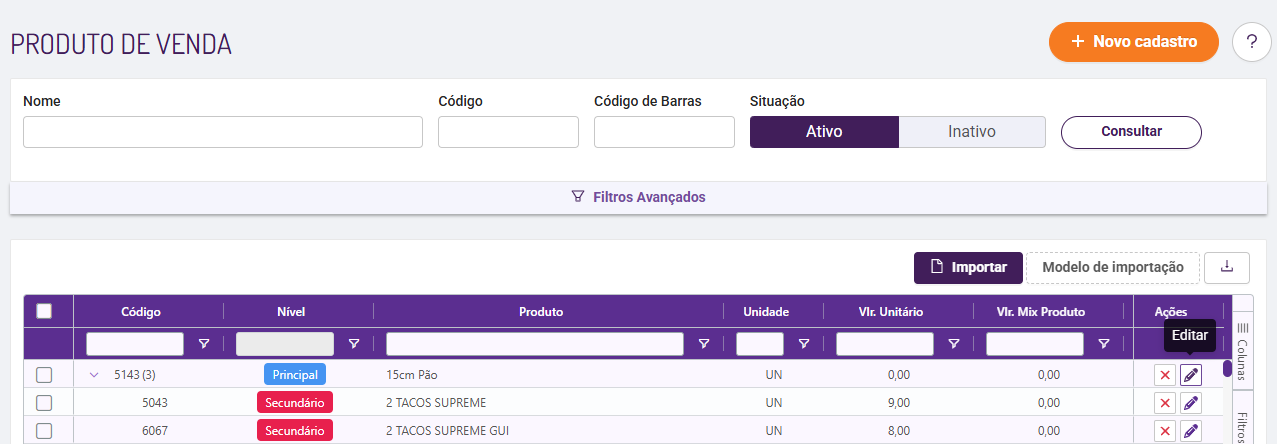1277x444 pixels.
Task: Switch Situação to Inativo
Action: click(x=972, y=132)
